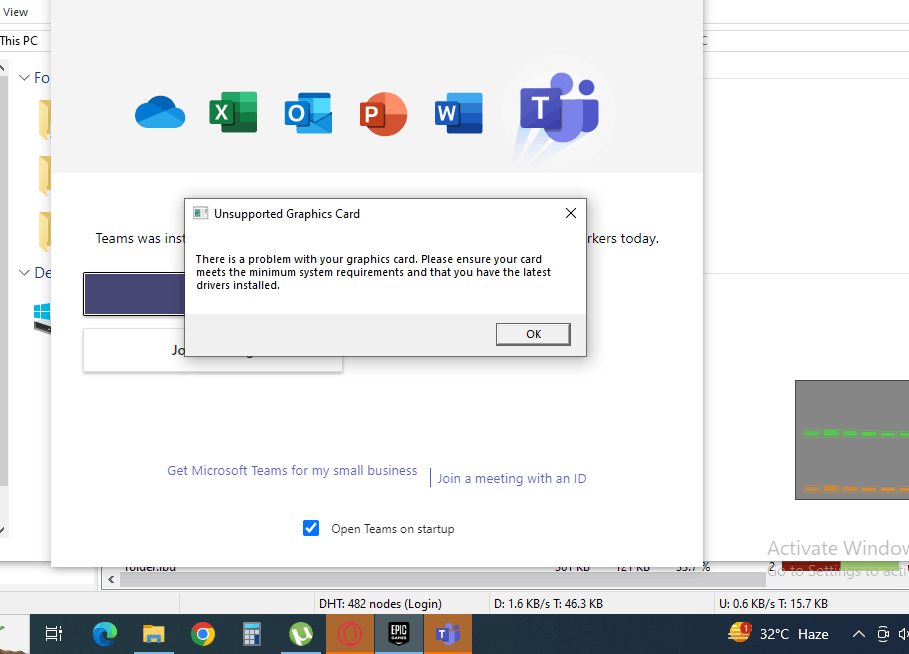Click the OneDrive cloud icon
The height and width of the screenshot is (654, 909).
tap(160, 112)
